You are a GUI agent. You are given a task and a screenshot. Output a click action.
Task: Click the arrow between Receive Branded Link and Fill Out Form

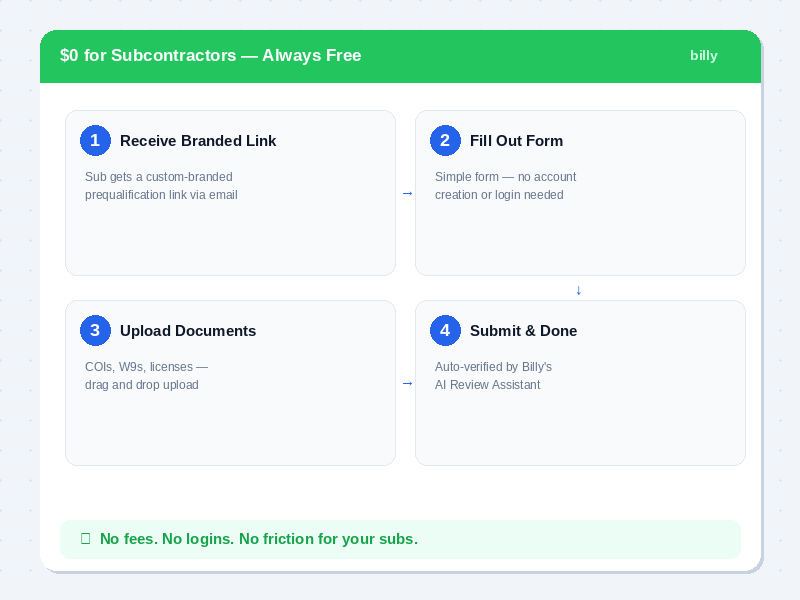pos(406,192)
